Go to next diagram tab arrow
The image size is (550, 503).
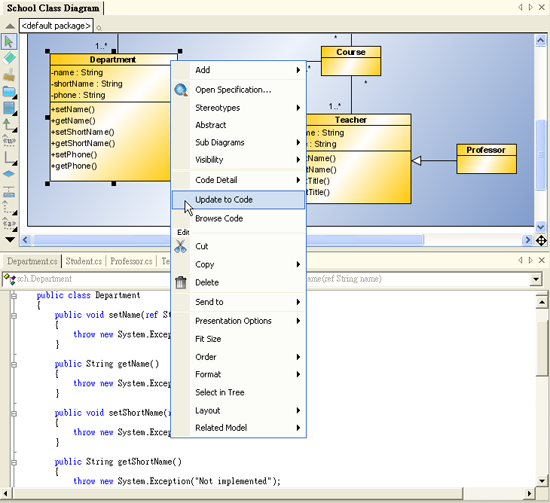point(531,7)
